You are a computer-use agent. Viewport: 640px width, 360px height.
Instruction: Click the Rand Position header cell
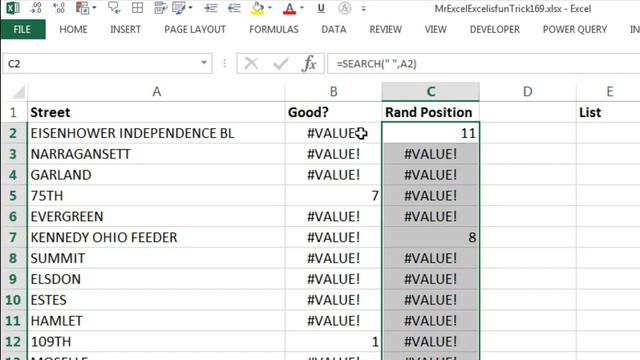(431, 112)
